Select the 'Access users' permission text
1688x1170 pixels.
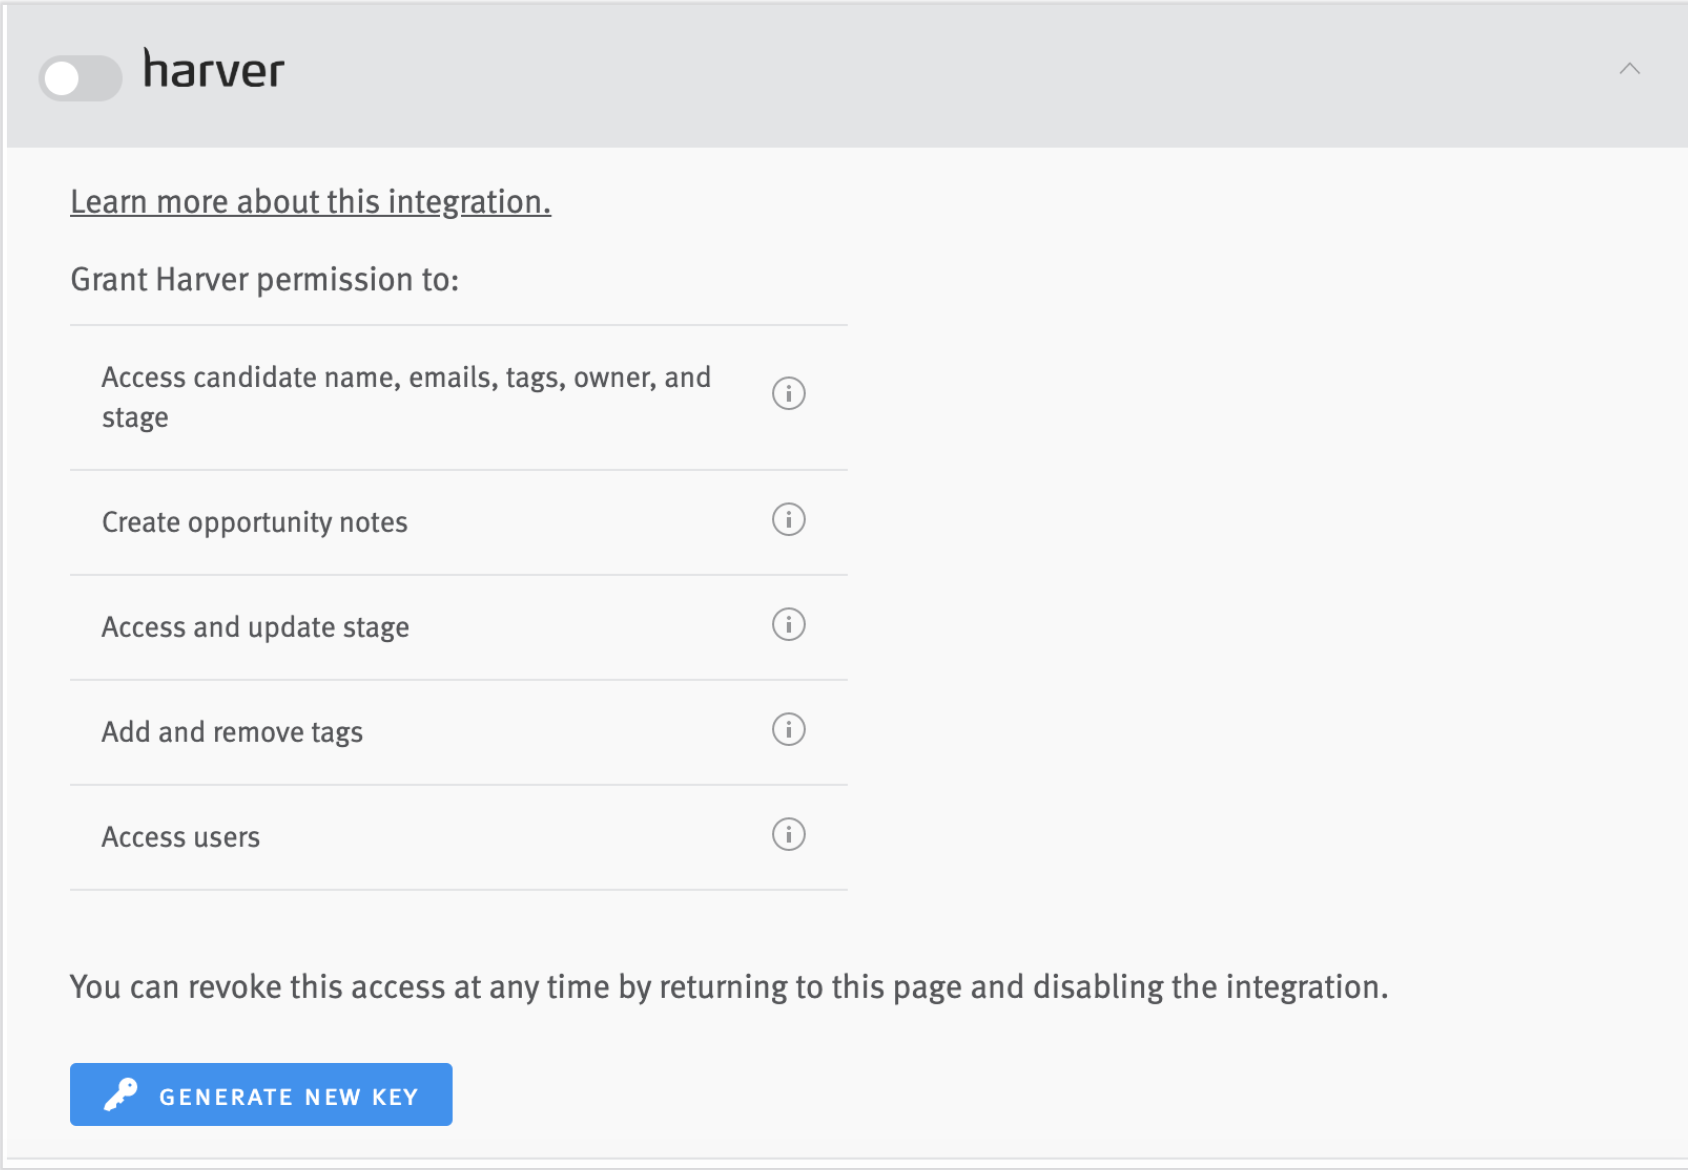click(181, 837)
